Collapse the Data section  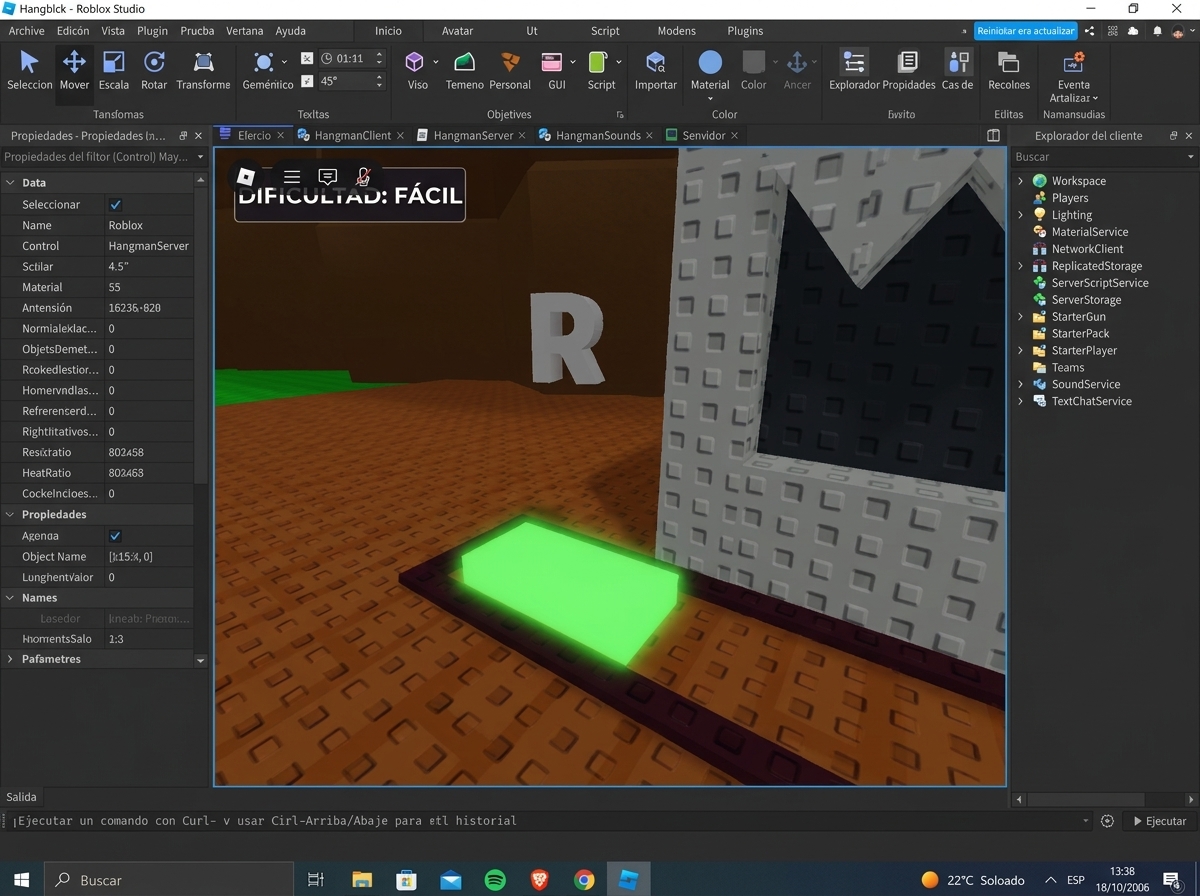[10, 183]
